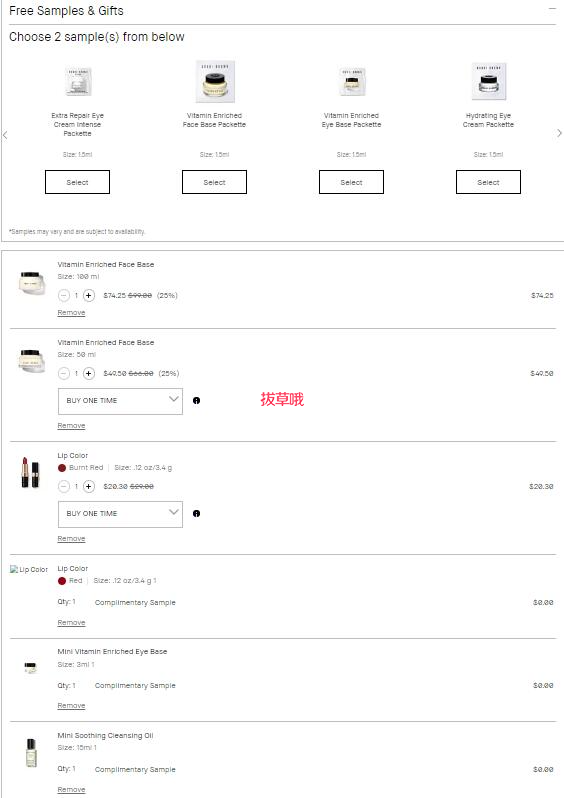Show next samples with right carousel arrow
Viewport: 564px width, 798px height.
[559, 133]
